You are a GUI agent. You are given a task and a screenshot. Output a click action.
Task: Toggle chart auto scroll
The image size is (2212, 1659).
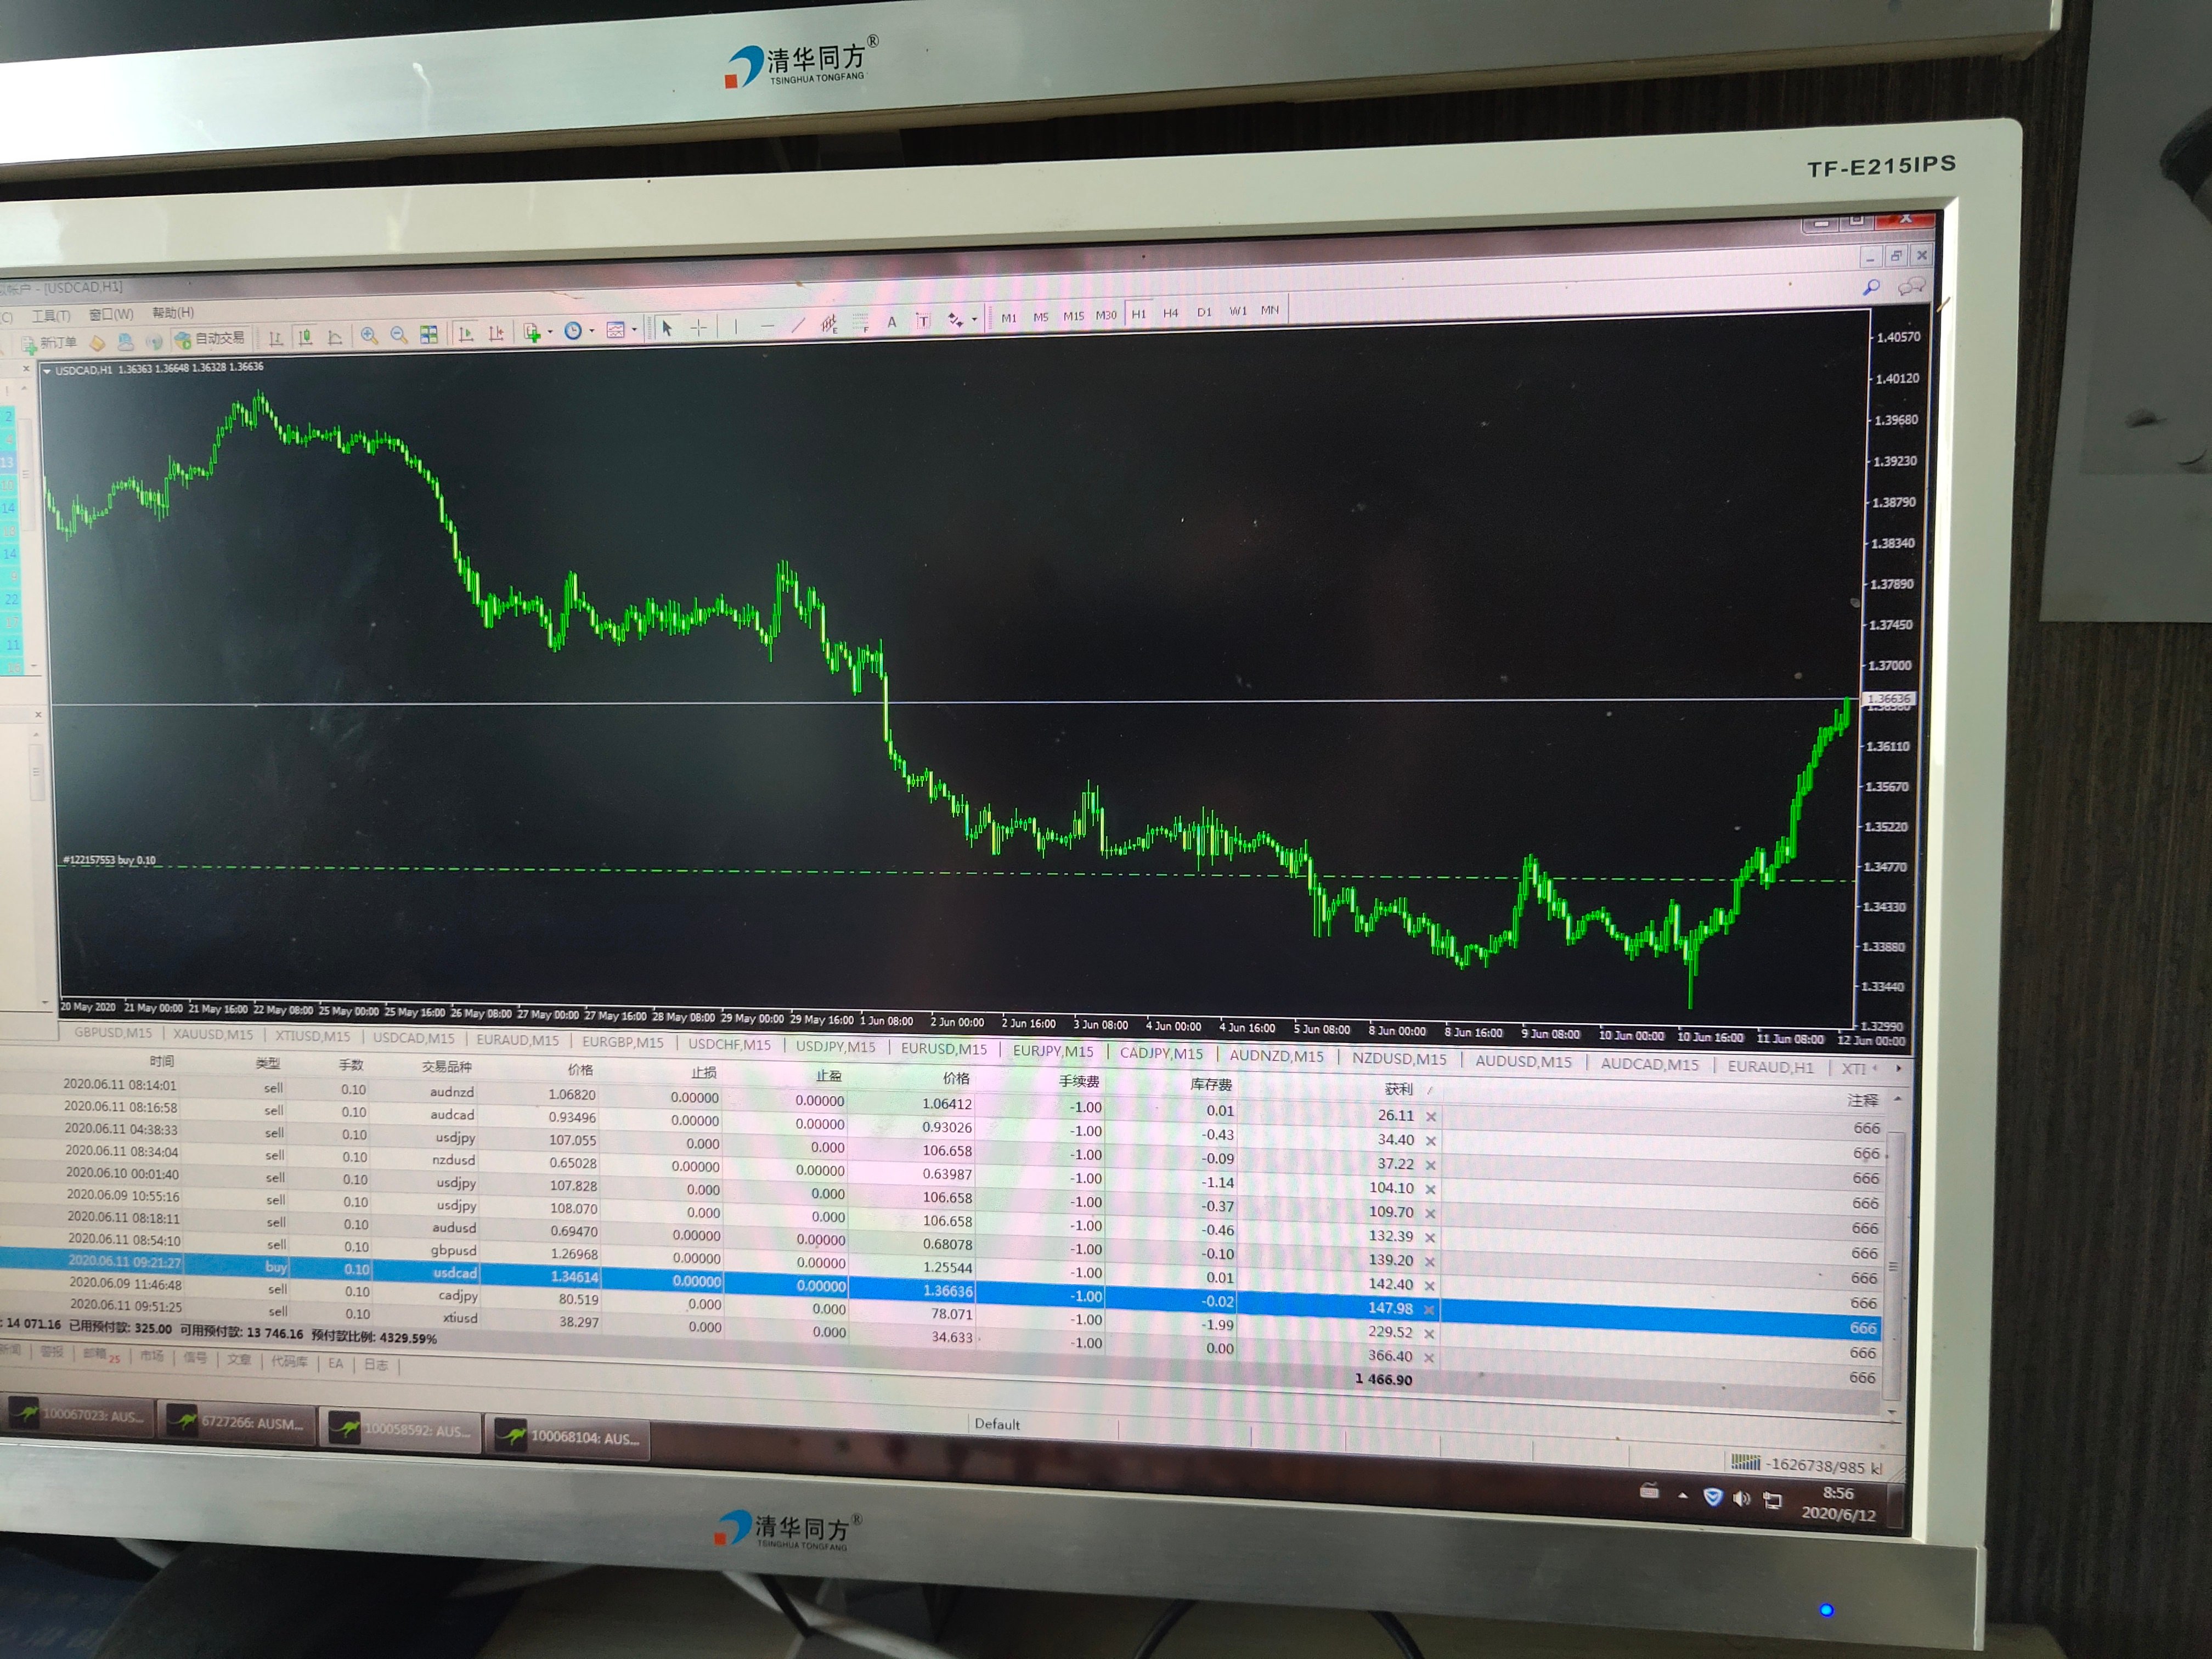pyautogui.click(x=465, y=334)
